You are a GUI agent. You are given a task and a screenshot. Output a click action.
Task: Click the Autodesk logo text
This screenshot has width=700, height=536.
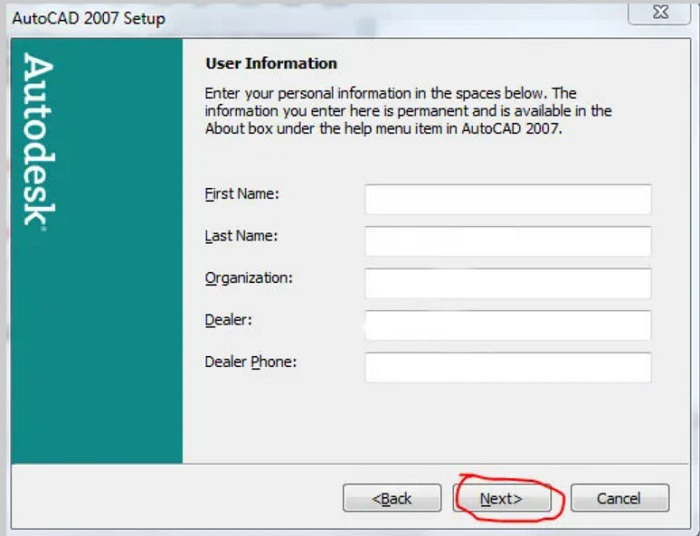38,141
